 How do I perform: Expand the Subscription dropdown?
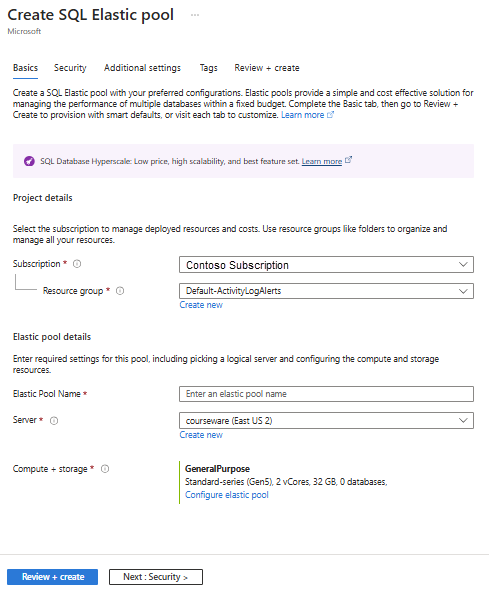pyautogui.click(x=326, y=264)
